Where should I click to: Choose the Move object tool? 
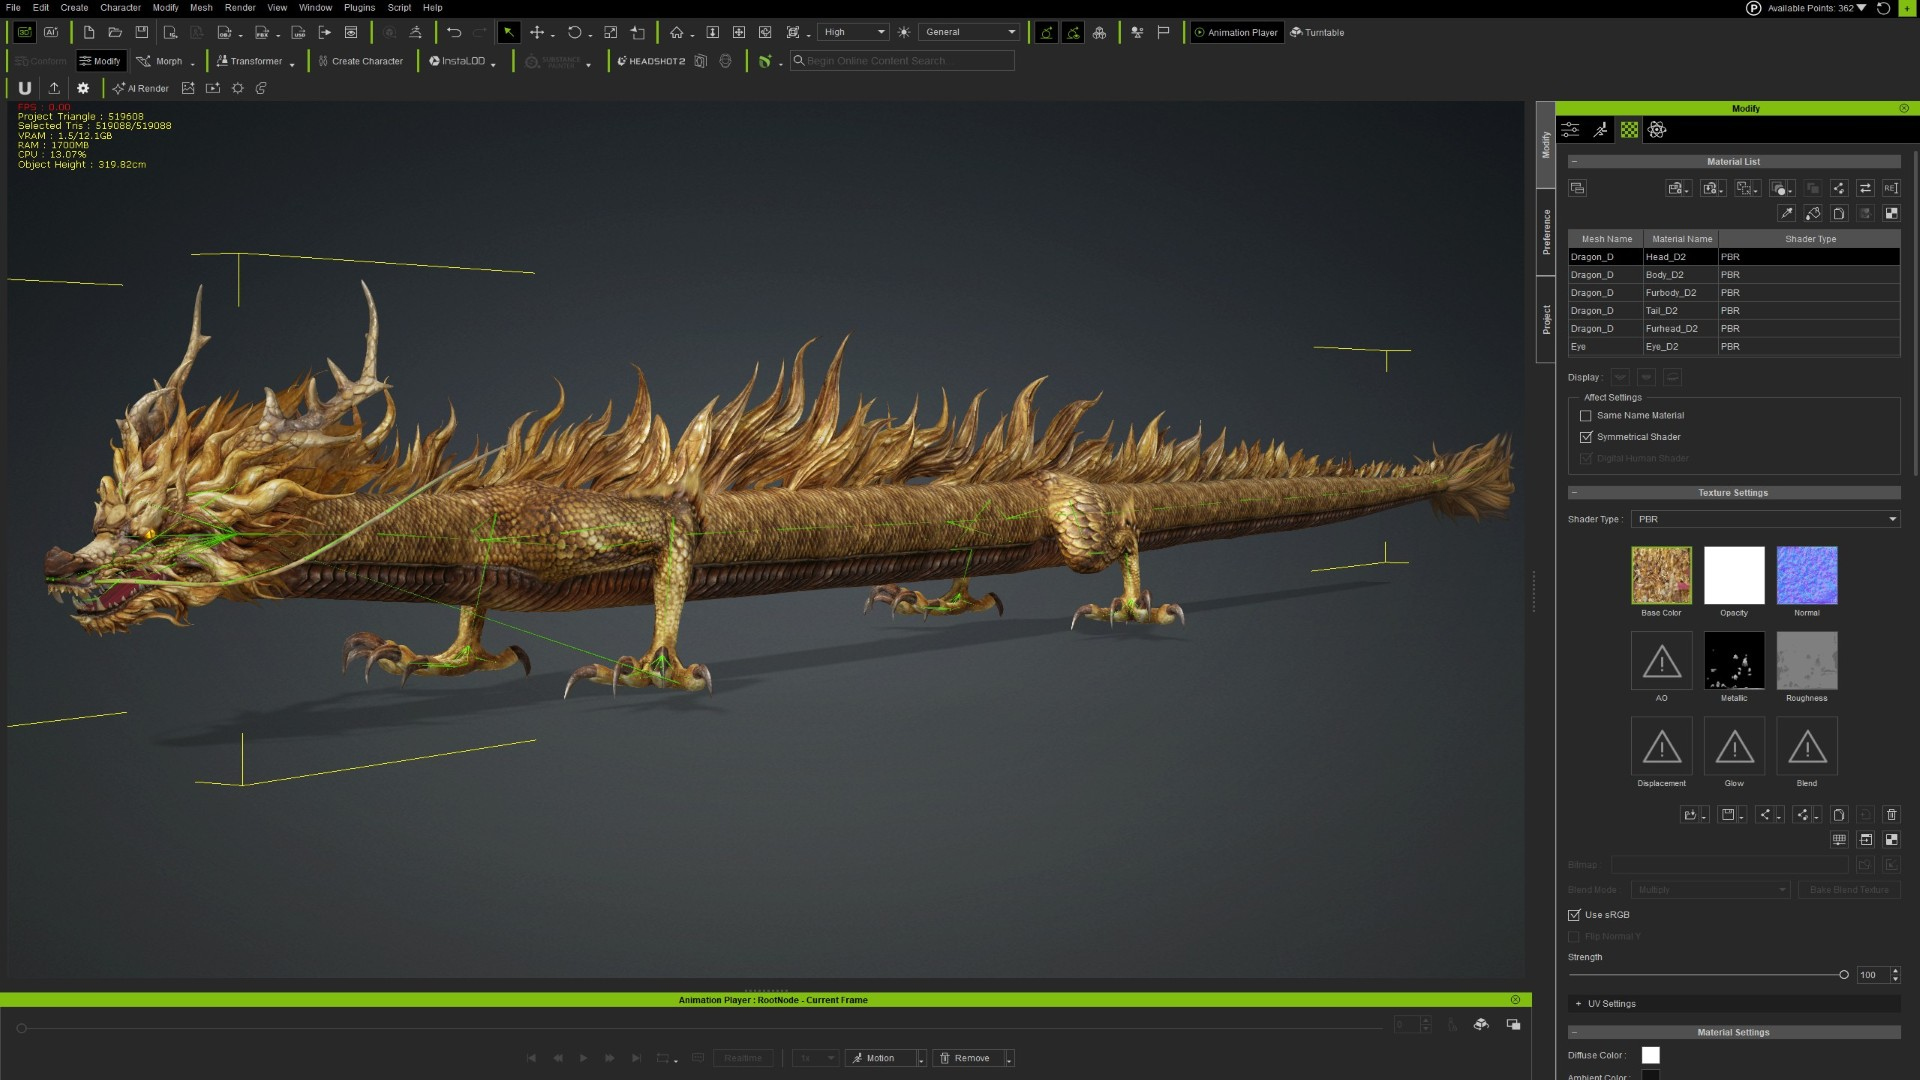tap(537, 32)
